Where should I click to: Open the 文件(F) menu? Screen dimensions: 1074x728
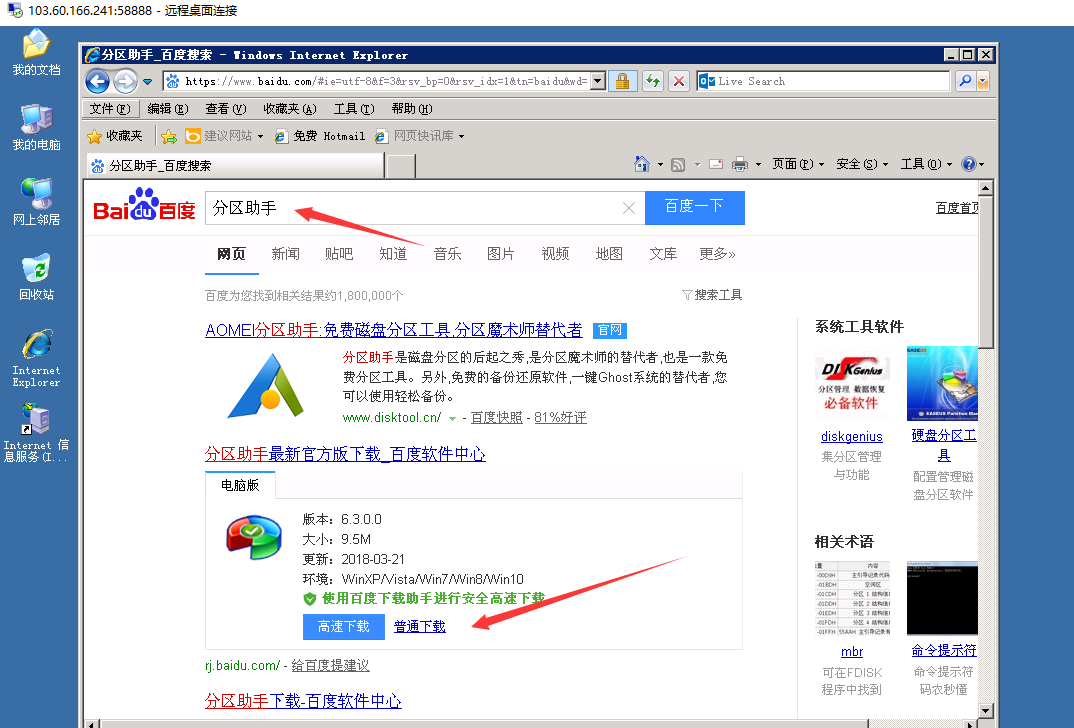pos(110,109)
